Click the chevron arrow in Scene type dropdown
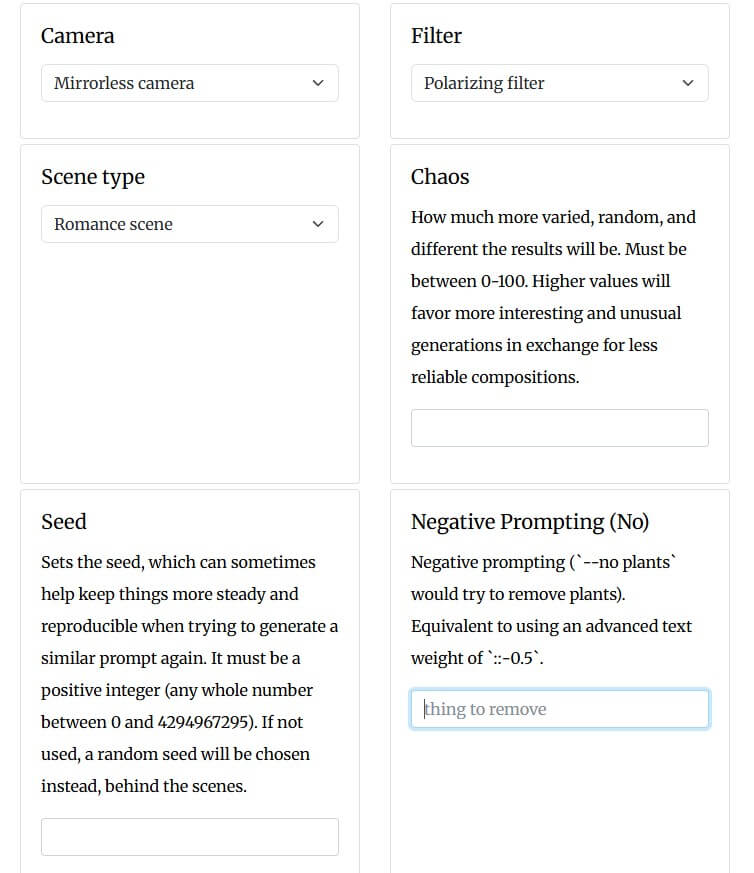 coord(318,224)
